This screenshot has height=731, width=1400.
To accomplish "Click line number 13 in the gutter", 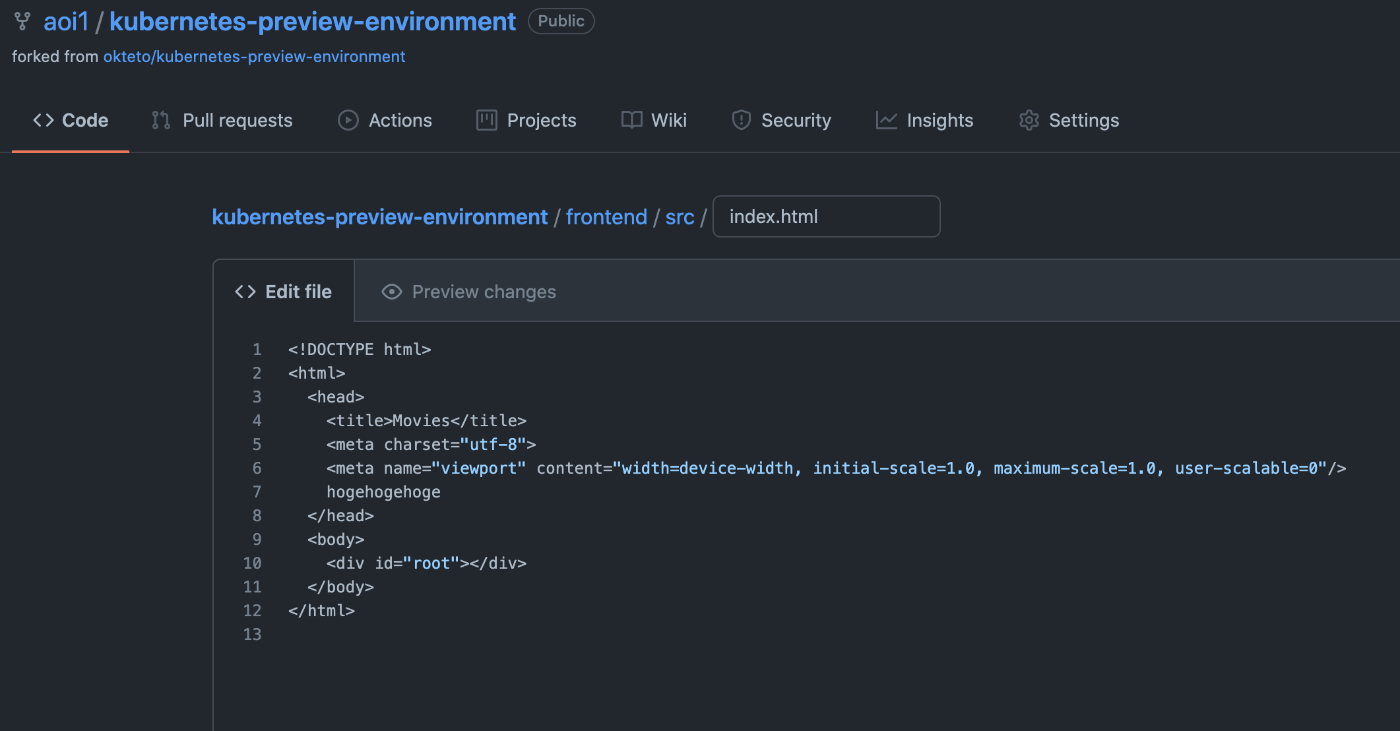I will click(x=252, y=635).
